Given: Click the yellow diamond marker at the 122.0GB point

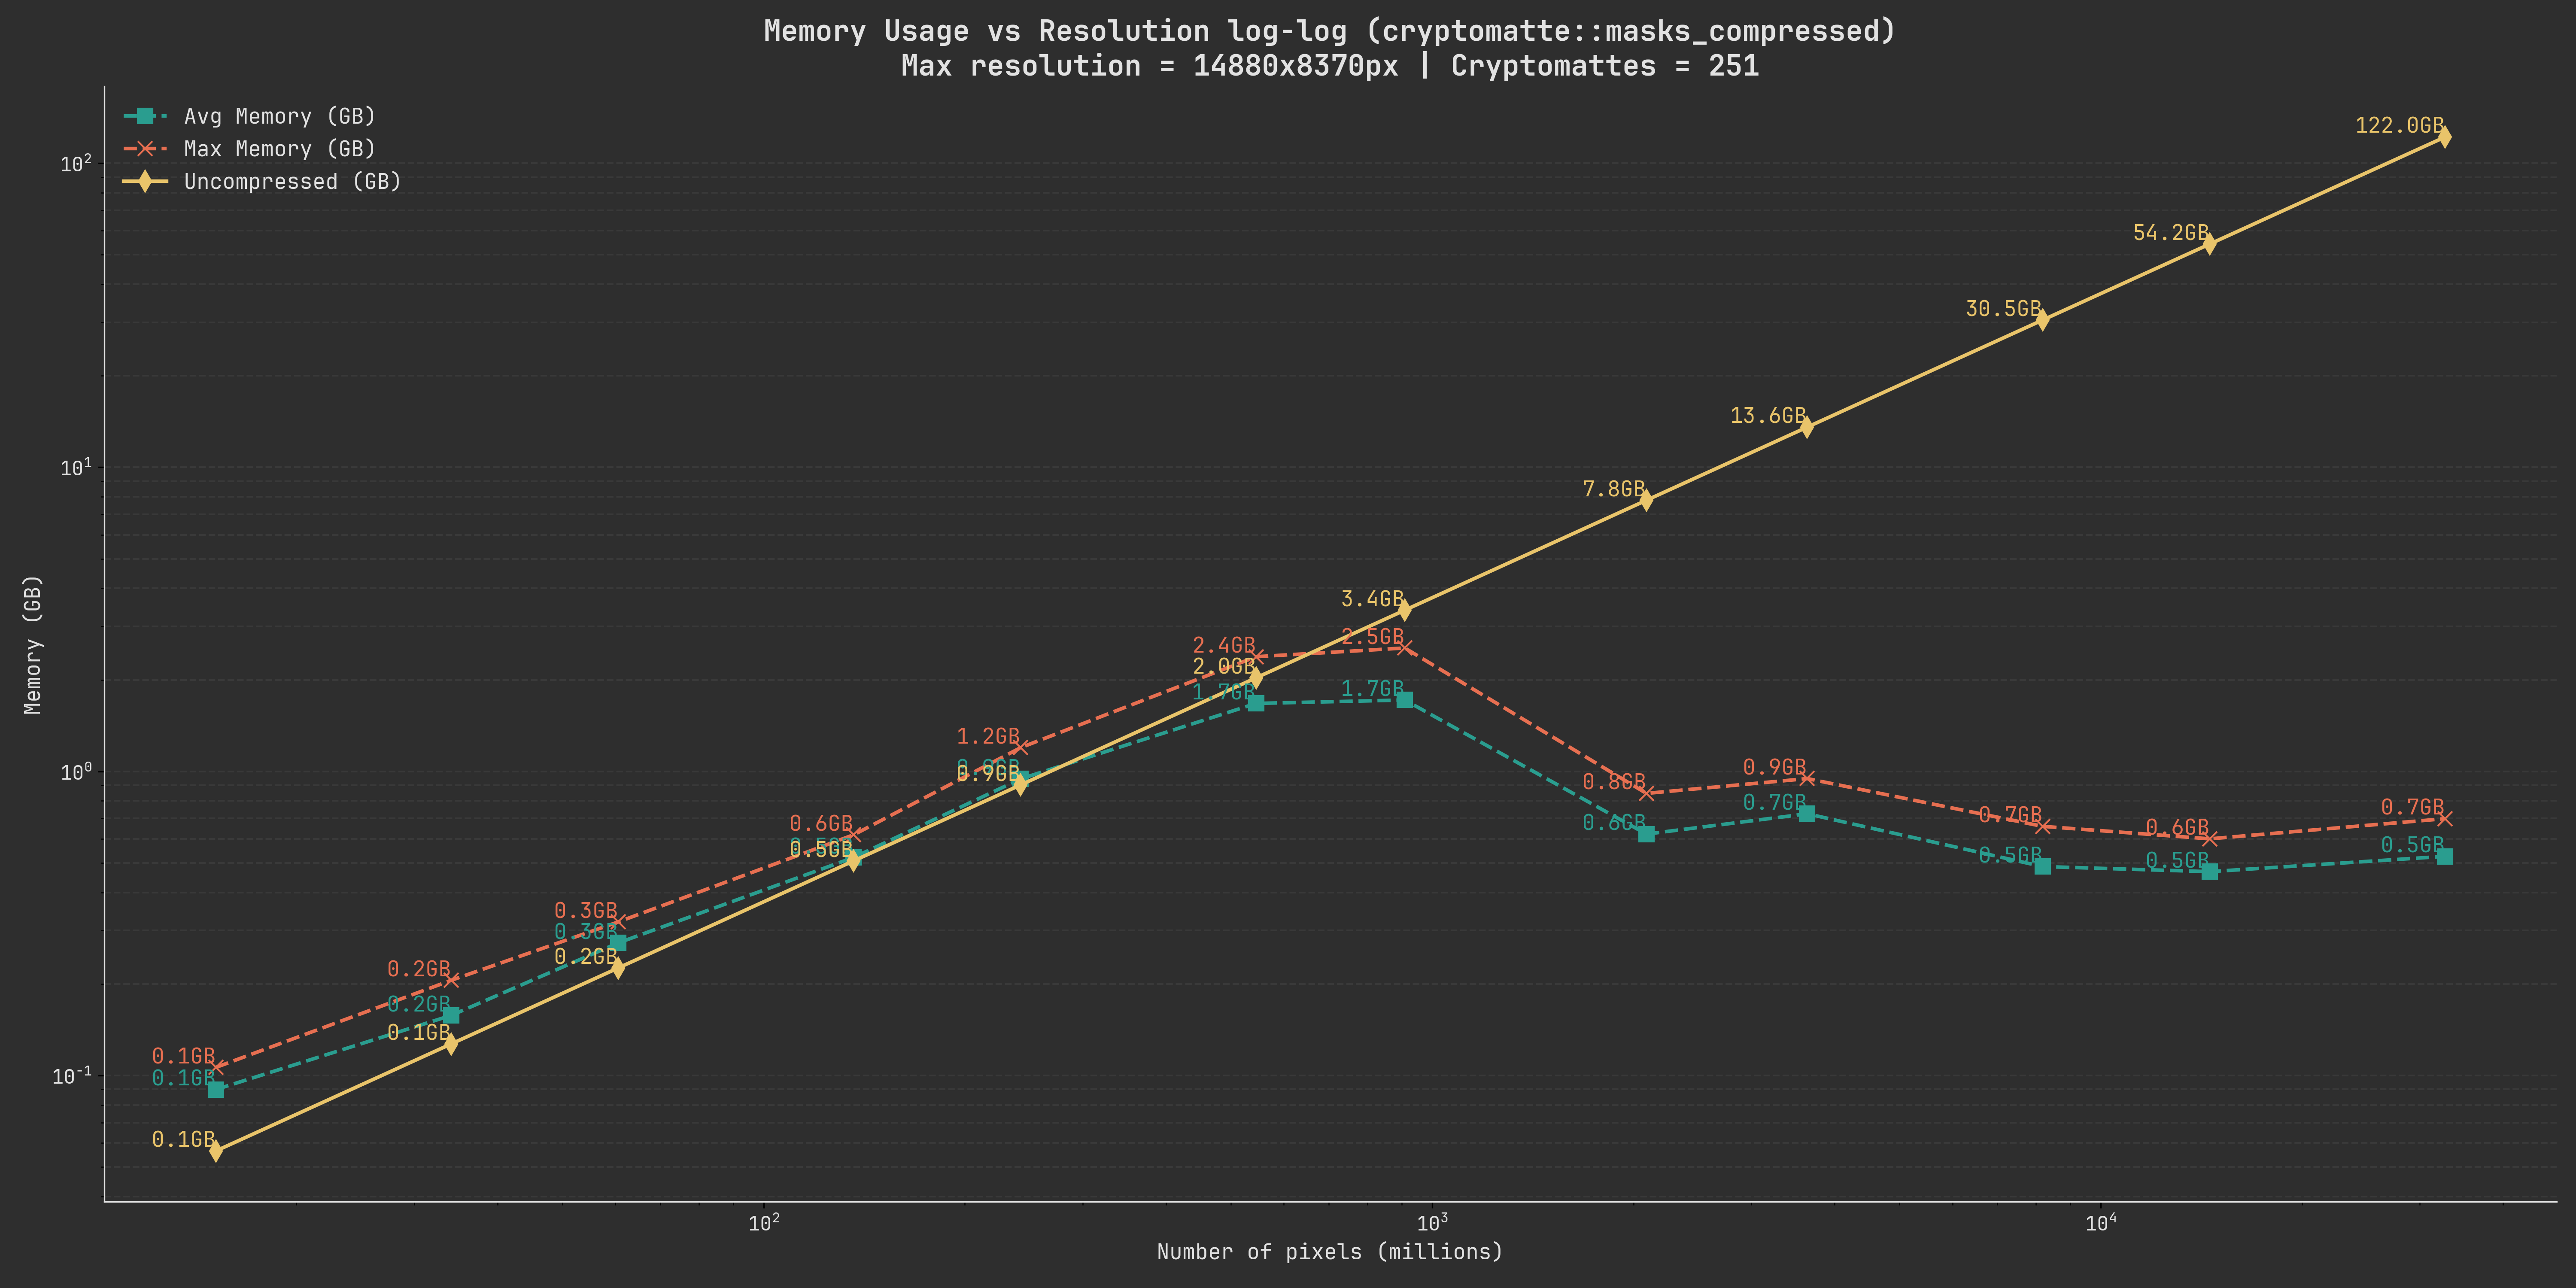Looking at the screenshot, I should [x=2445, y=137].
